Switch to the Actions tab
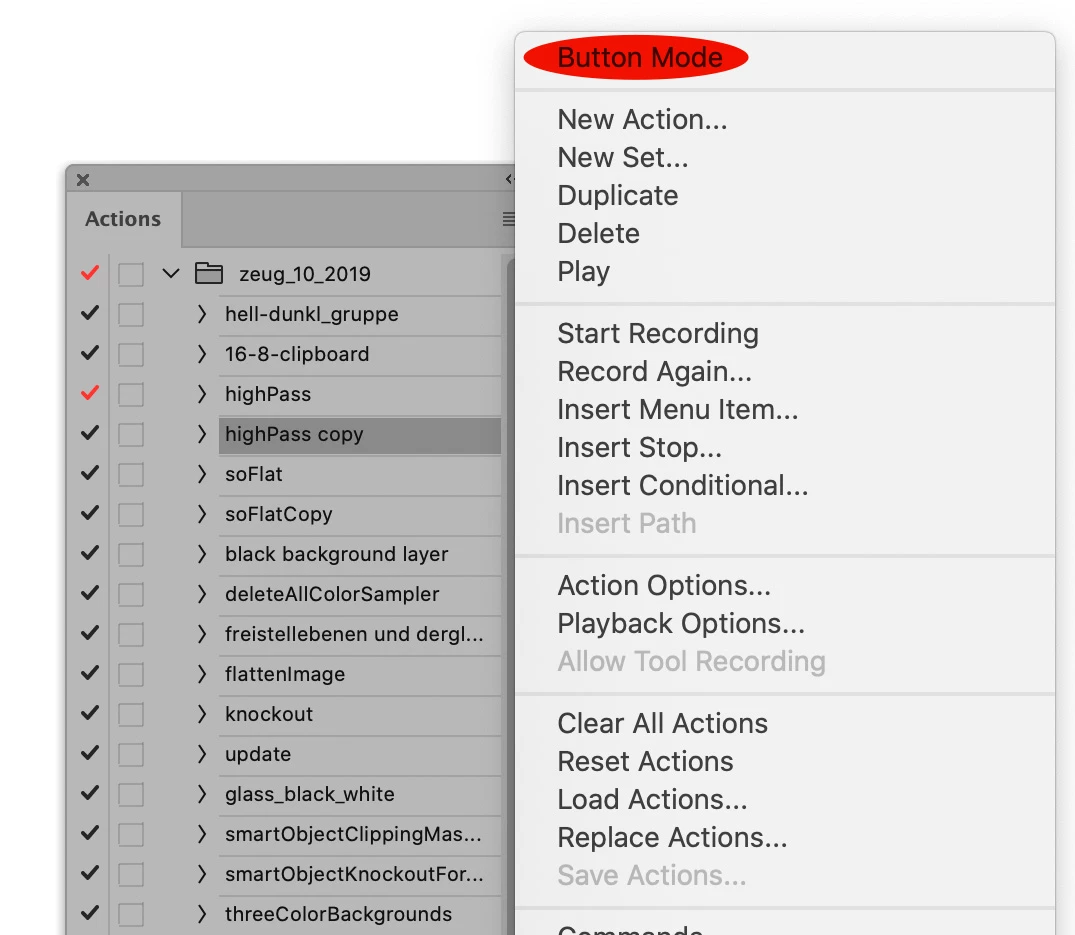 123,219
